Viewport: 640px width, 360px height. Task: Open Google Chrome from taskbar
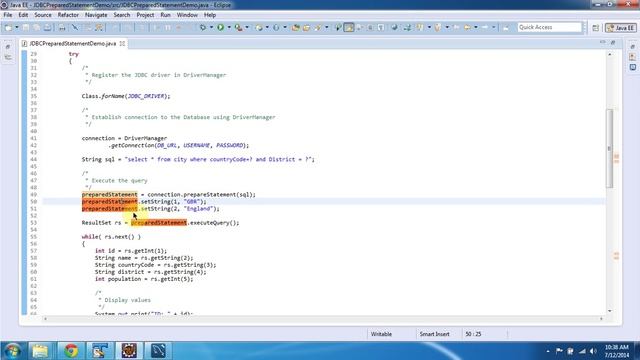point(71,351)
